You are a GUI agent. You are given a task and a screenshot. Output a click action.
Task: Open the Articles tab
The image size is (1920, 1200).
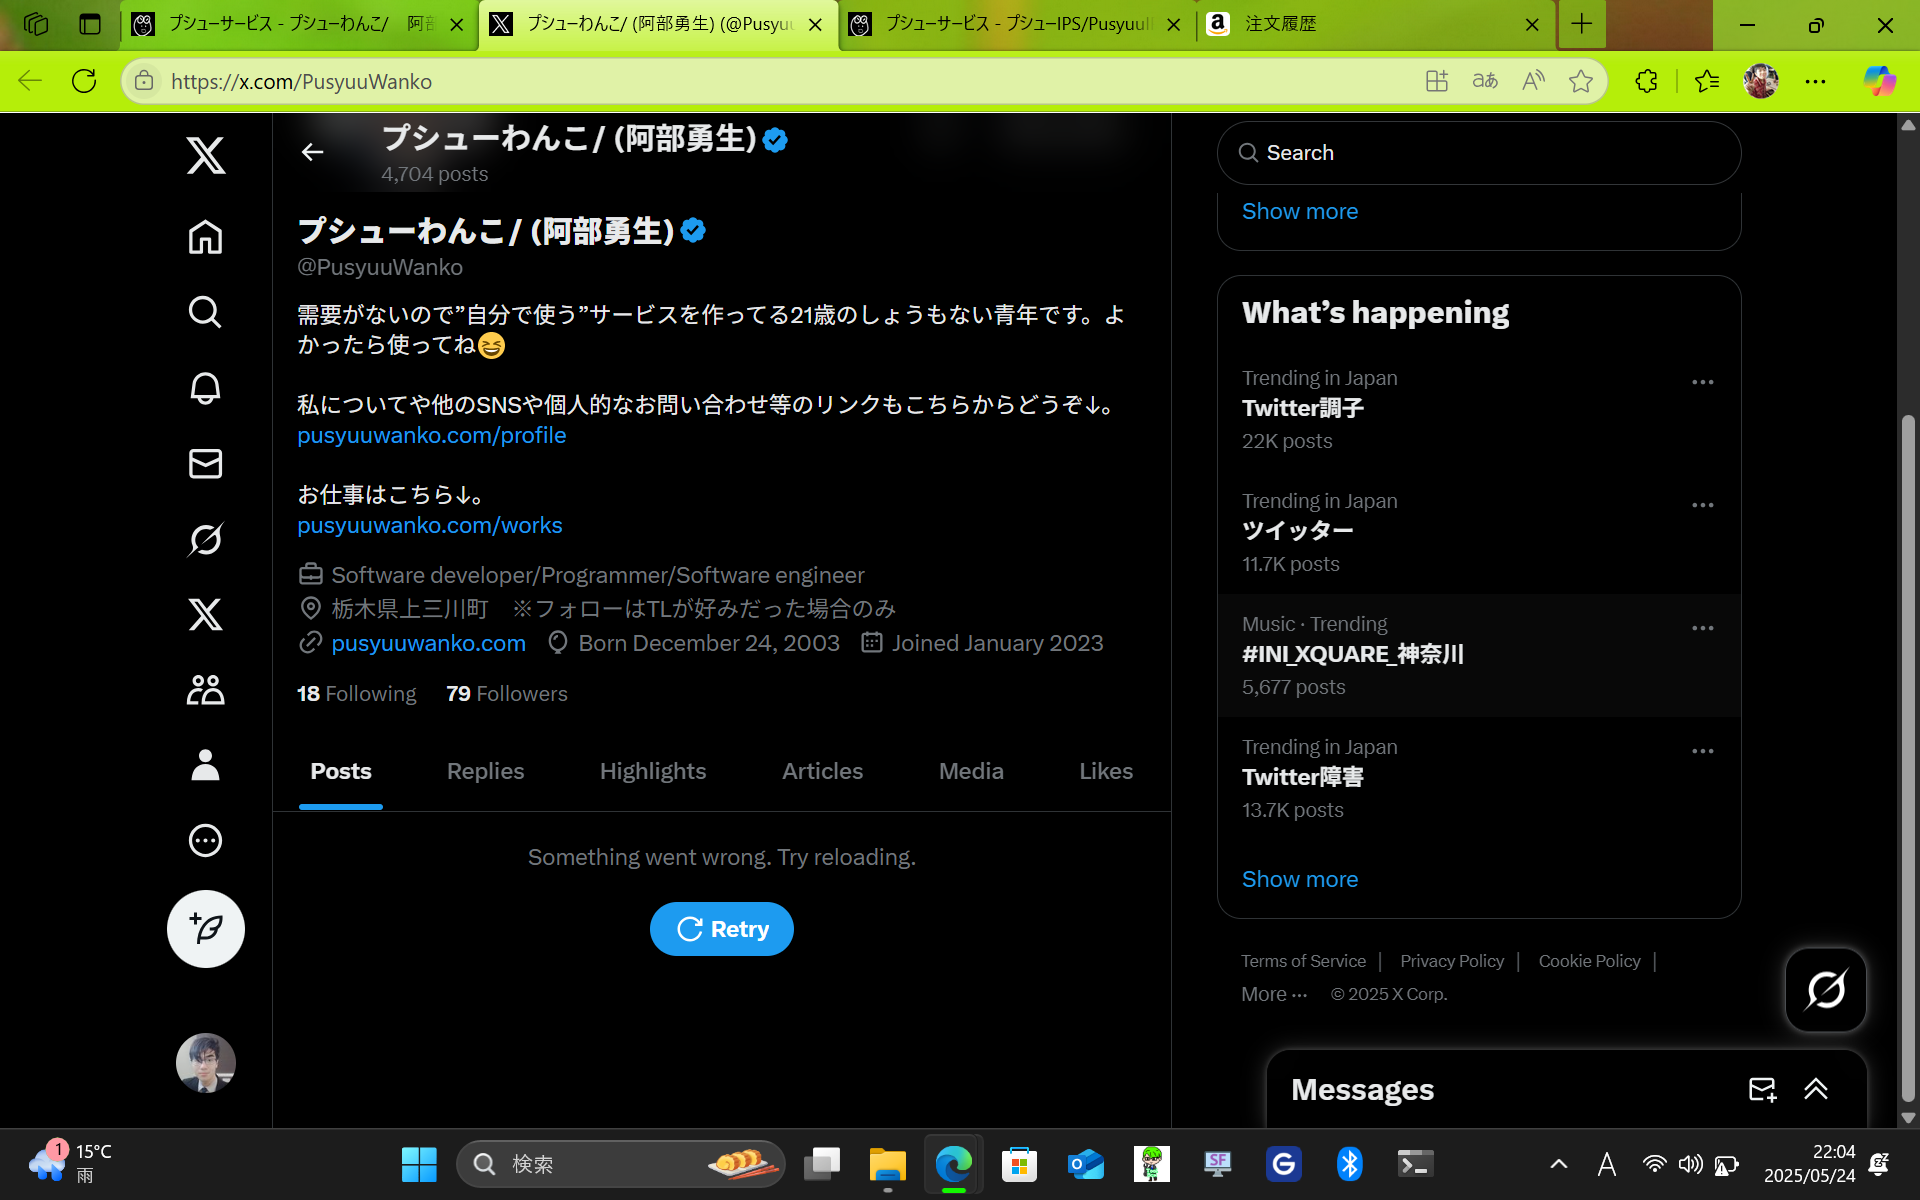[x=822, y=771]
